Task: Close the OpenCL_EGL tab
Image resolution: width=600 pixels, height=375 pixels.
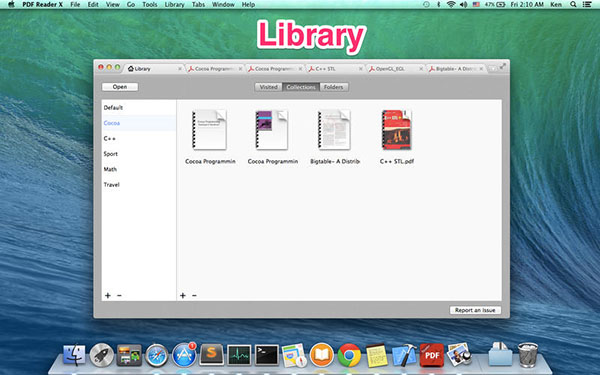Action: point(421,69)
